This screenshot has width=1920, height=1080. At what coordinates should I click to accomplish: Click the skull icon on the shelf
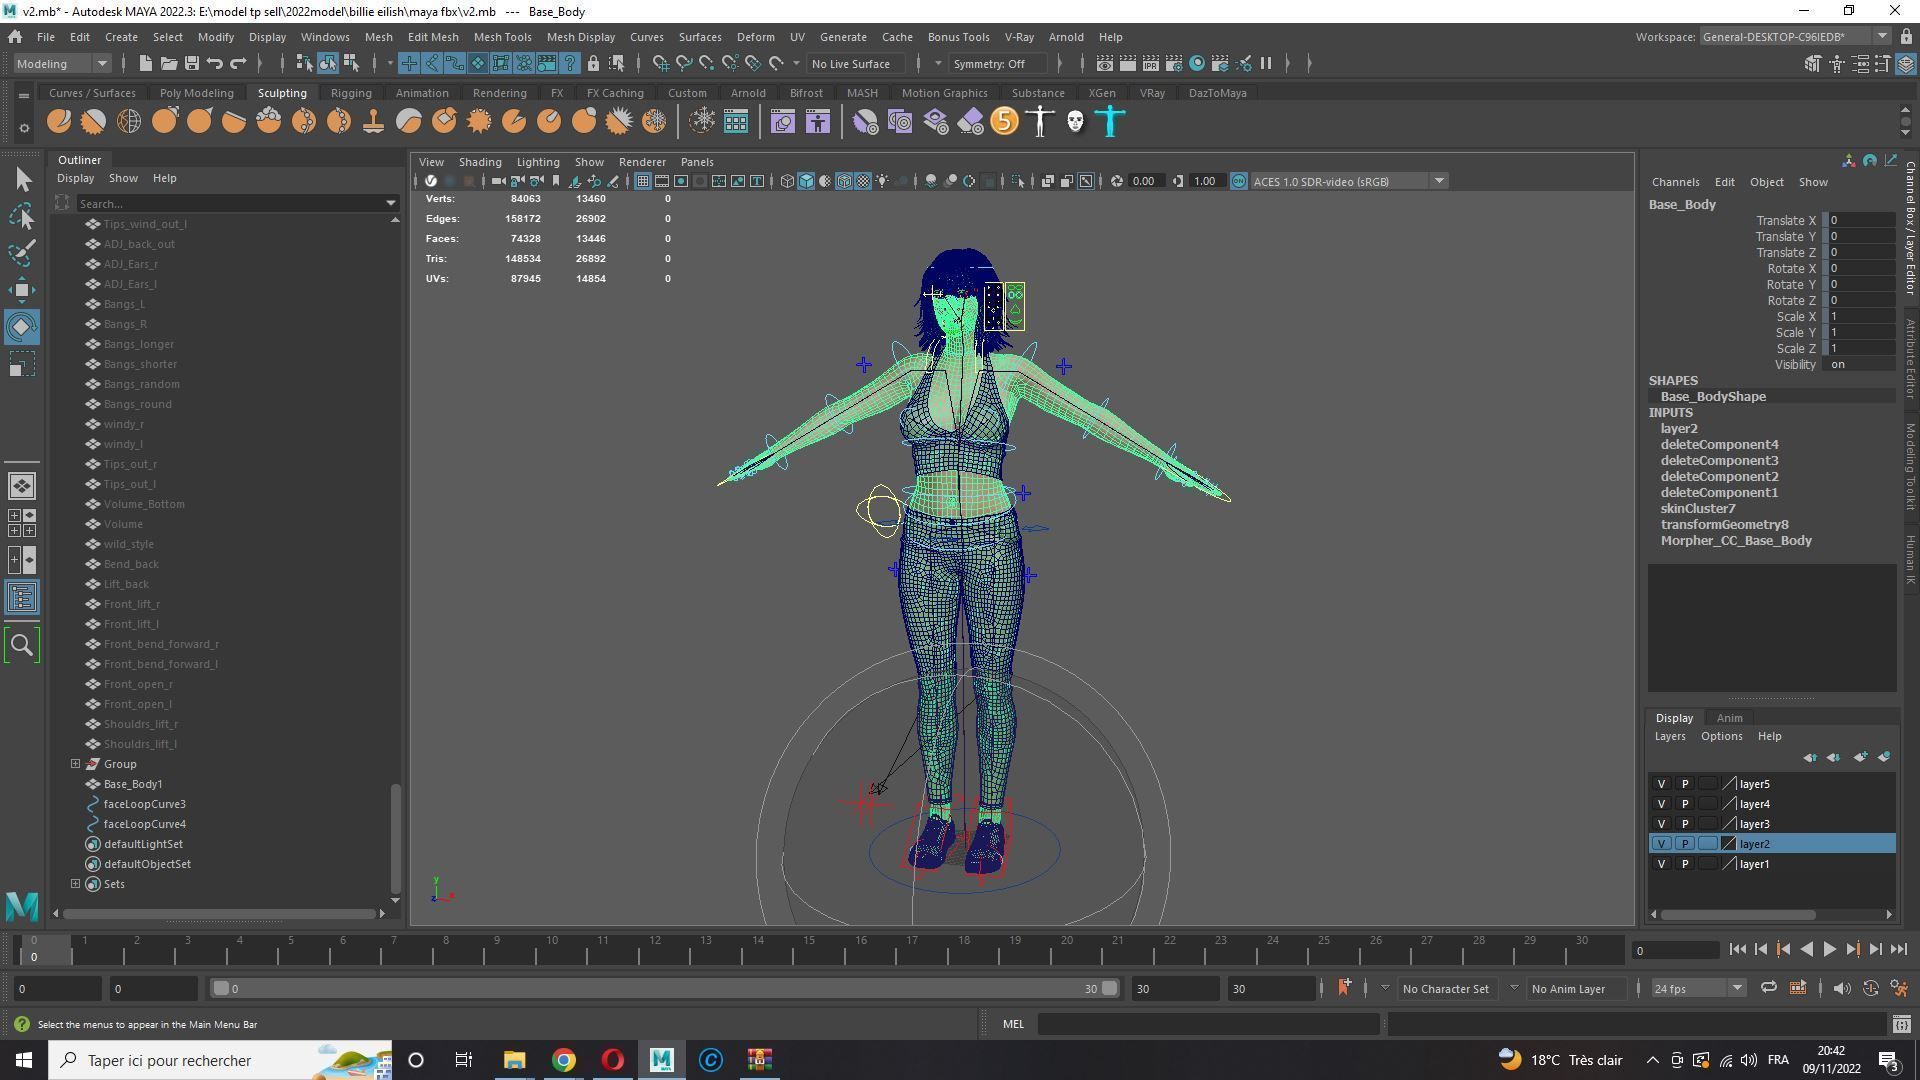click(1075, 122)
